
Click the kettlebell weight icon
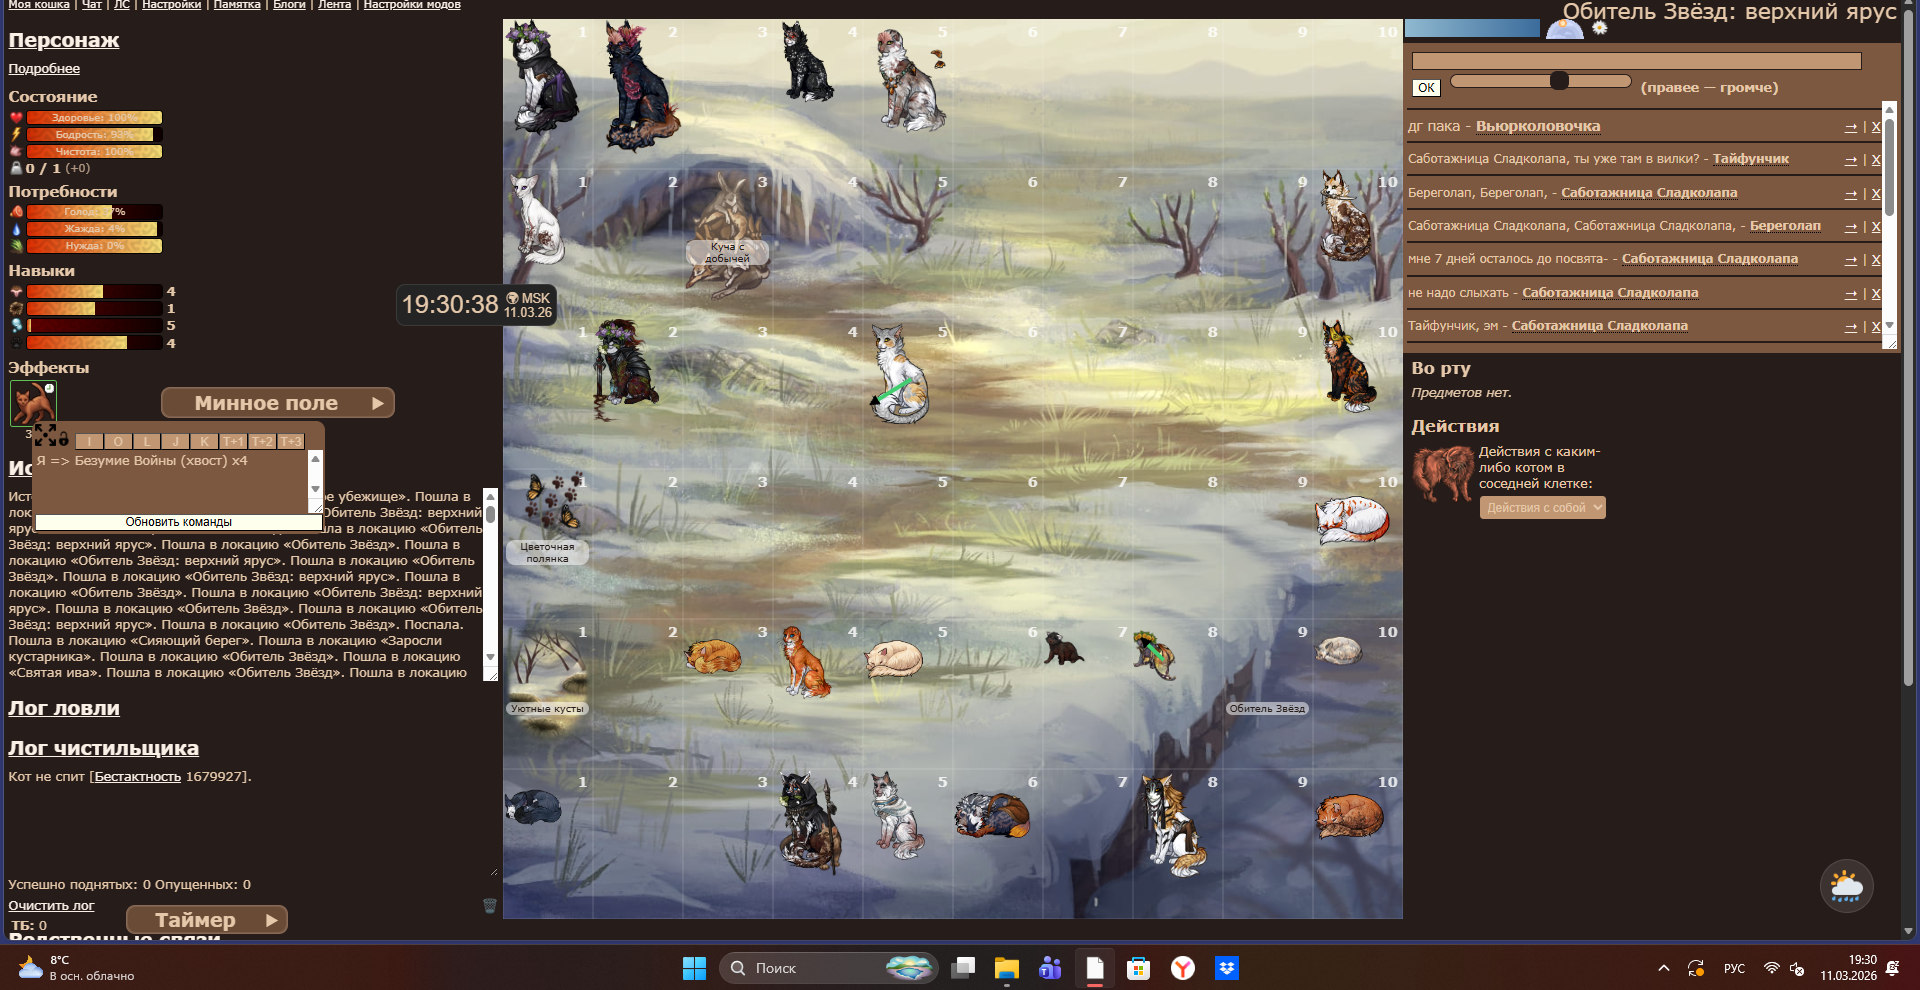16,168
